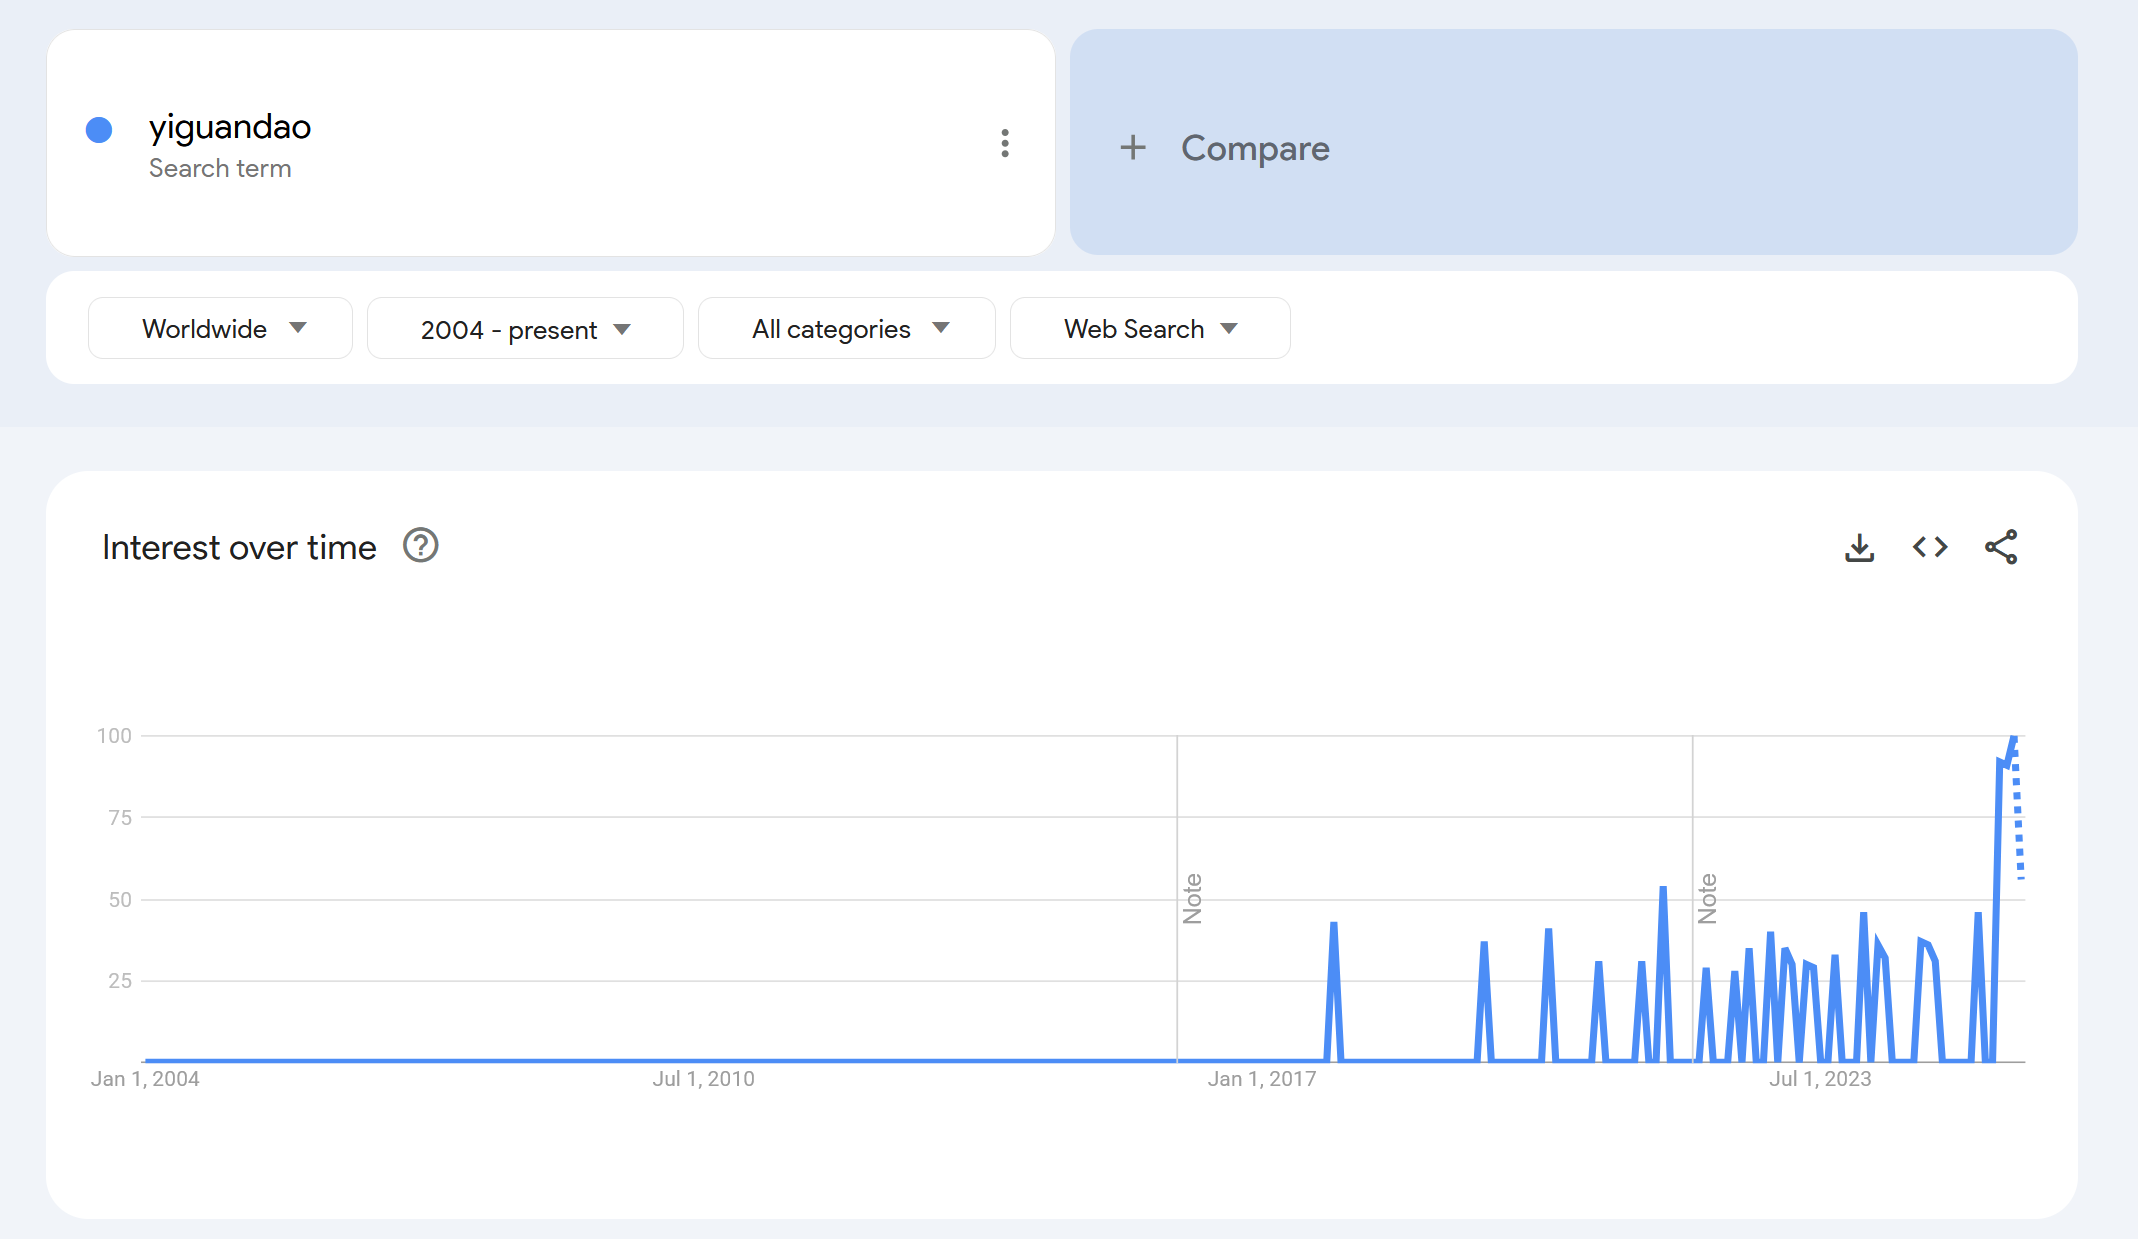This screenshot has width=2138, height=1239.
Task: Click the Search term label under yiguandao
Action: pos(220,168)
